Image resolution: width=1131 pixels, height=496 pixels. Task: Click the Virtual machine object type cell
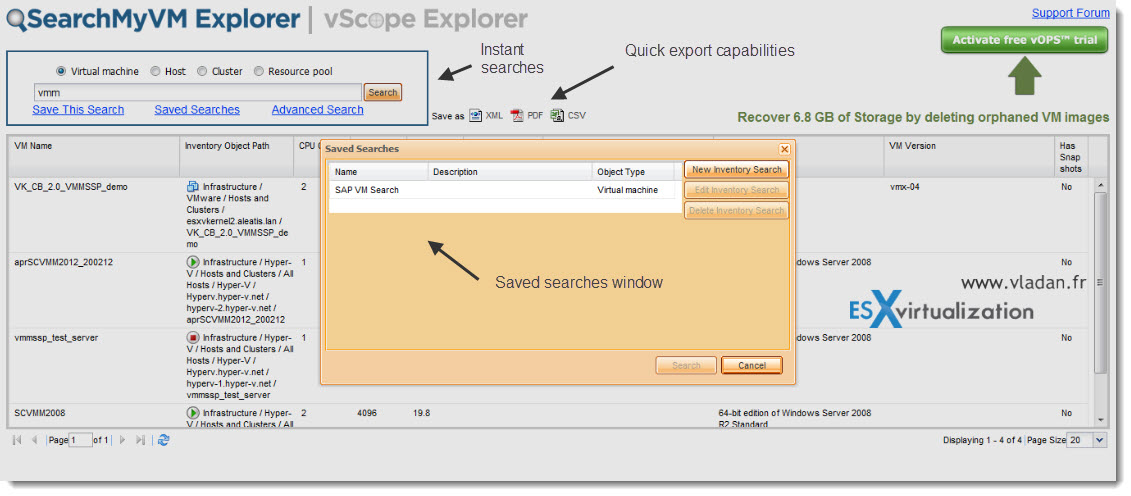tap(628, 190)
